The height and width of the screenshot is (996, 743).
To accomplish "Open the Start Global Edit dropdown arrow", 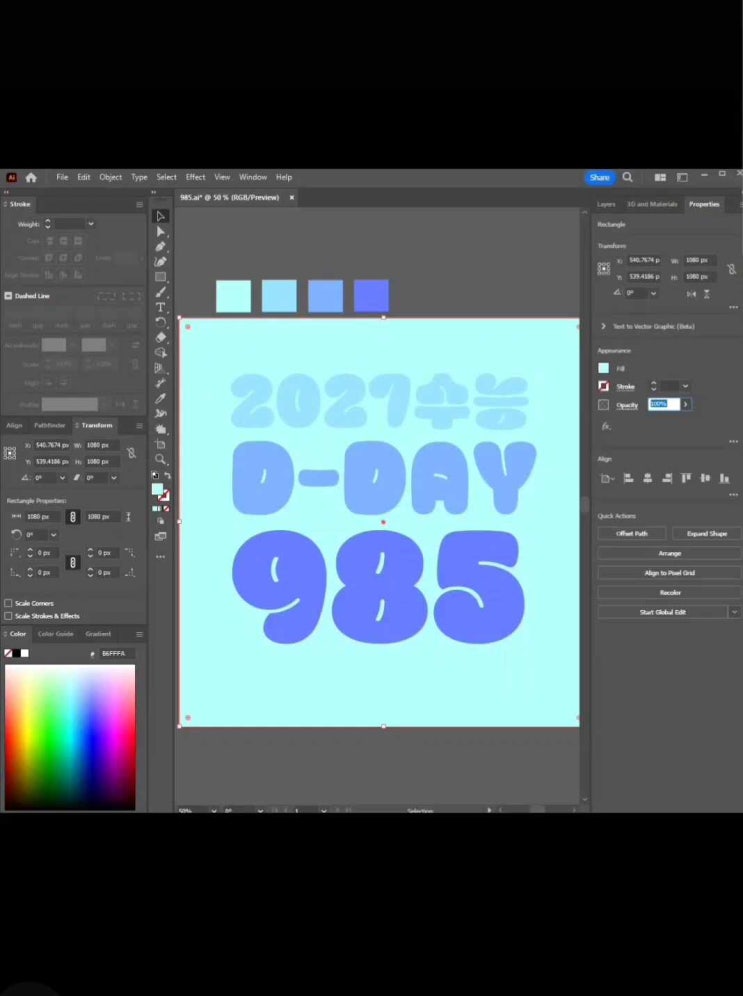I will click(x=735, y=612).
